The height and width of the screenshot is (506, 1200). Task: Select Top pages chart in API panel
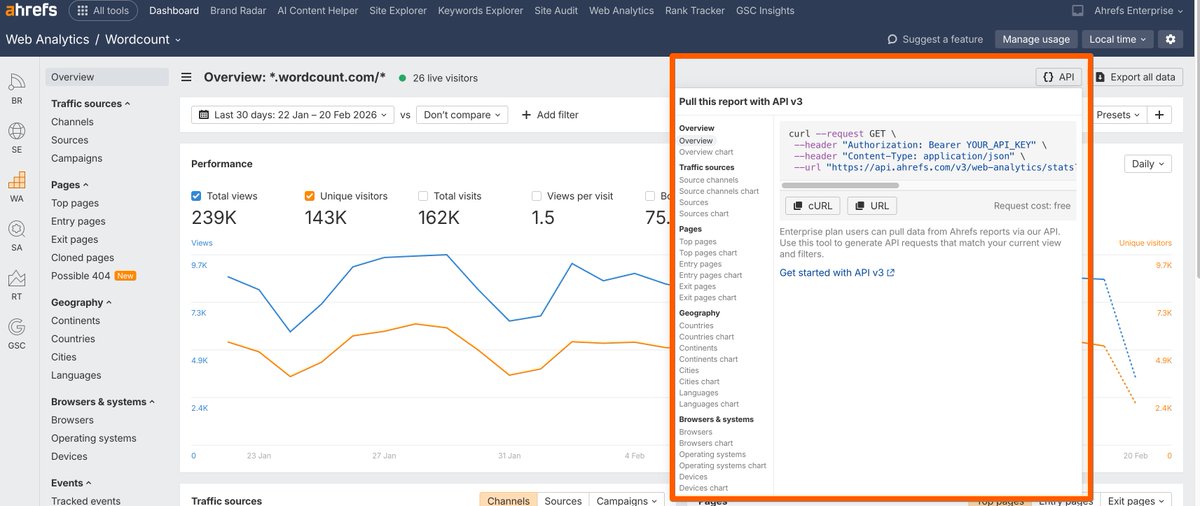tap(708, 253)
